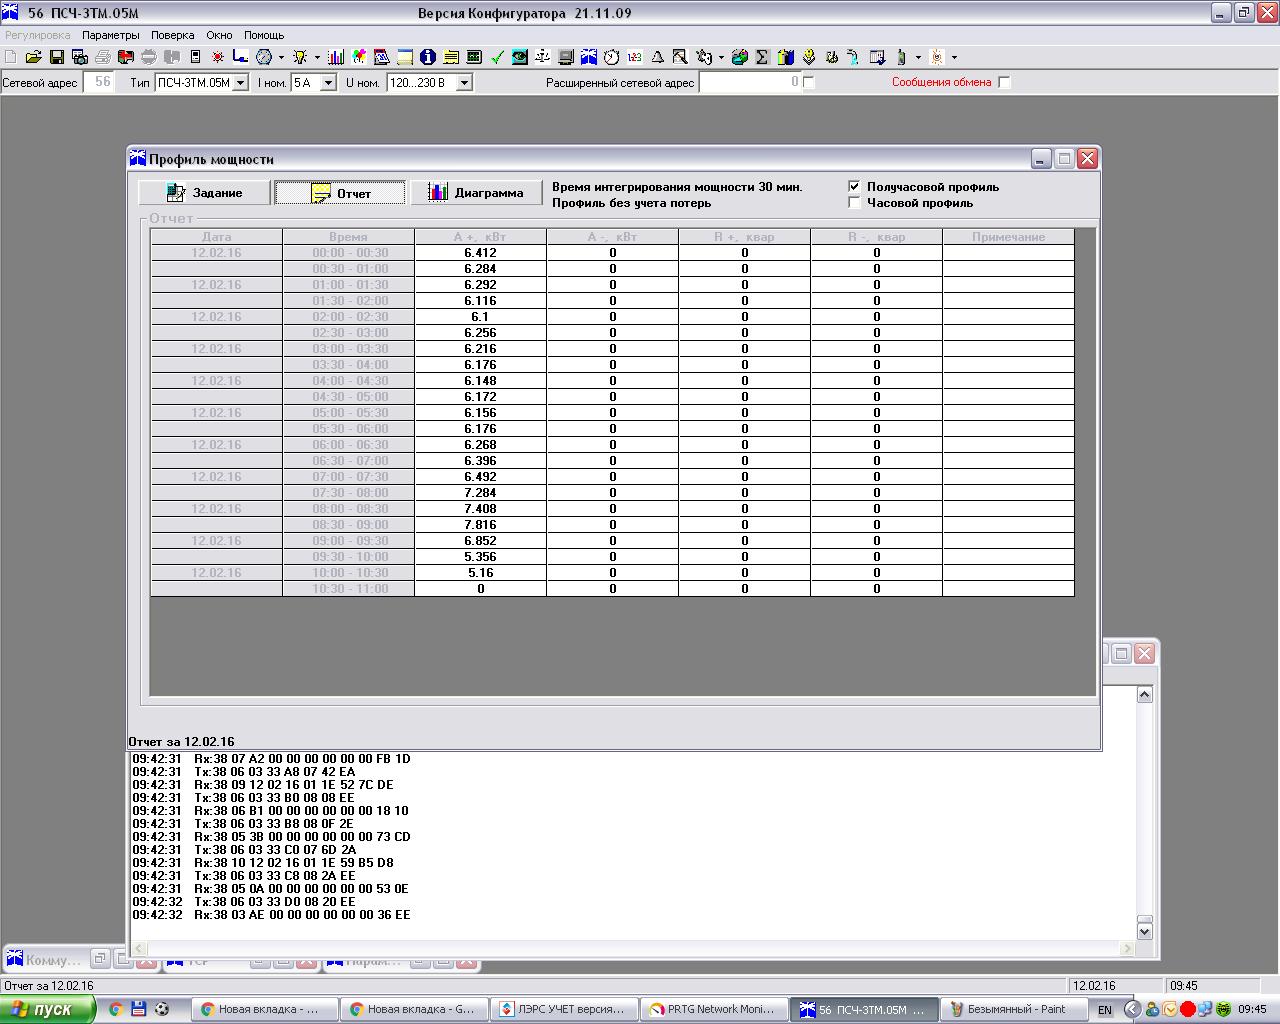Open the Регулировка menu
The image size is (1280, 1024).
[x=38, y=35]
